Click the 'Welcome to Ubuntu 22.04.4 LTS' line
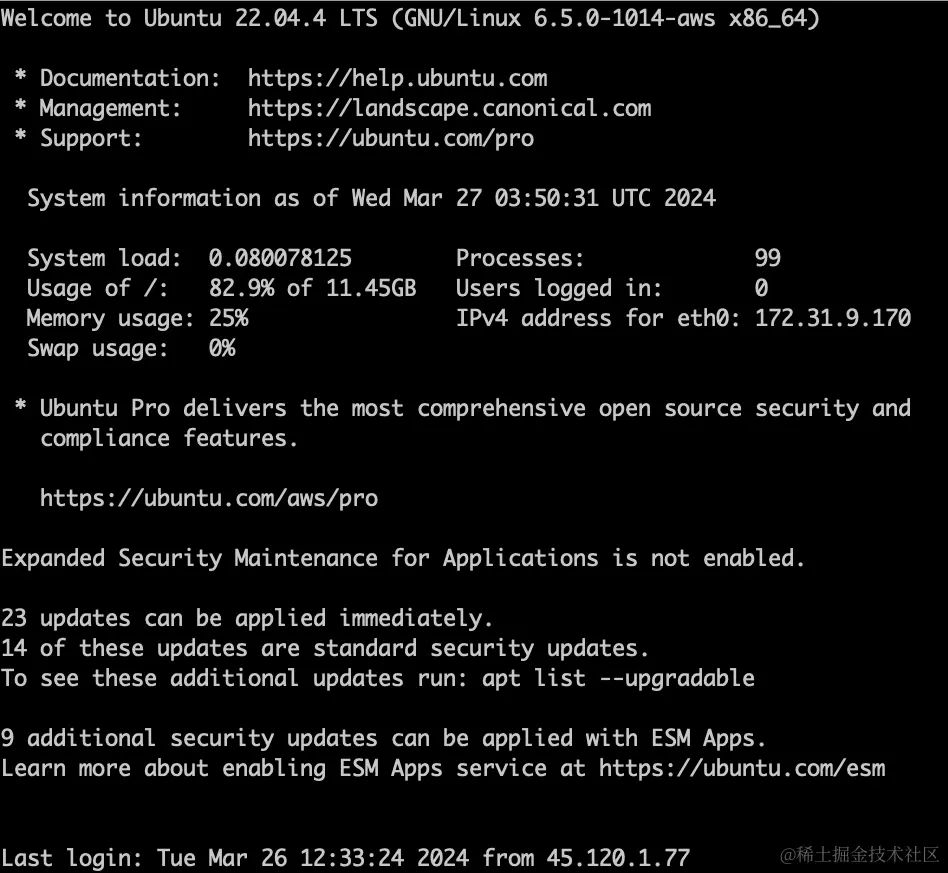Viewport: 948px width, 873px height. tap(410, 18)
